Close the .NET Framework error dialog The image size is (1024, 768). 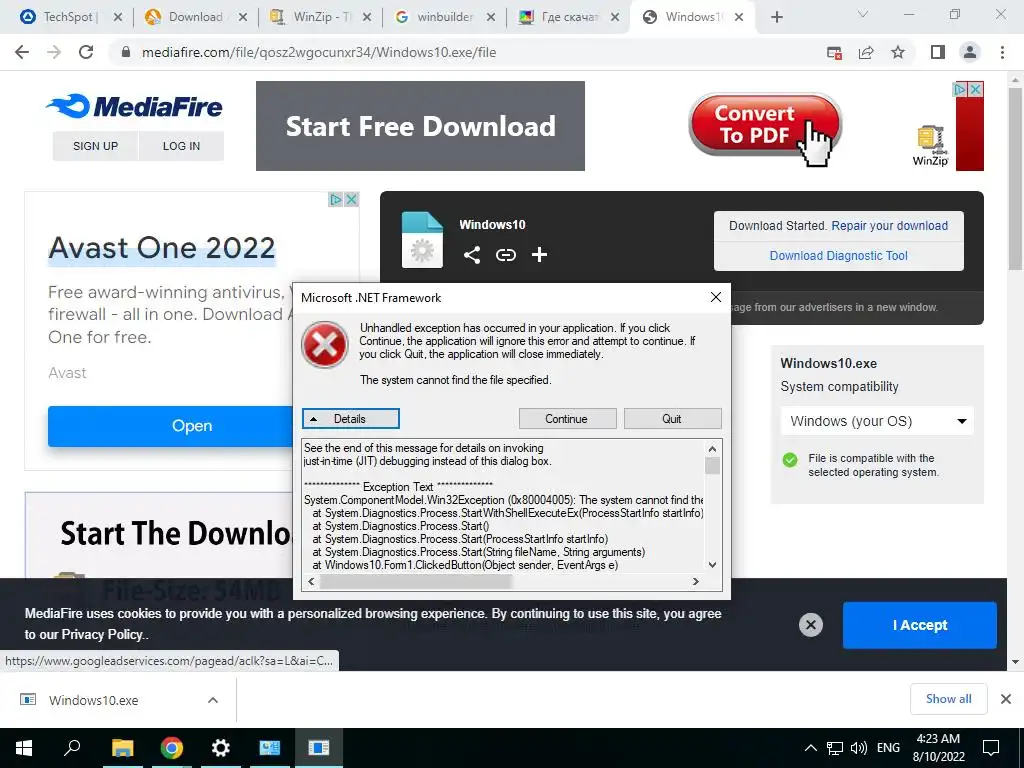click(x=716, y=297)
